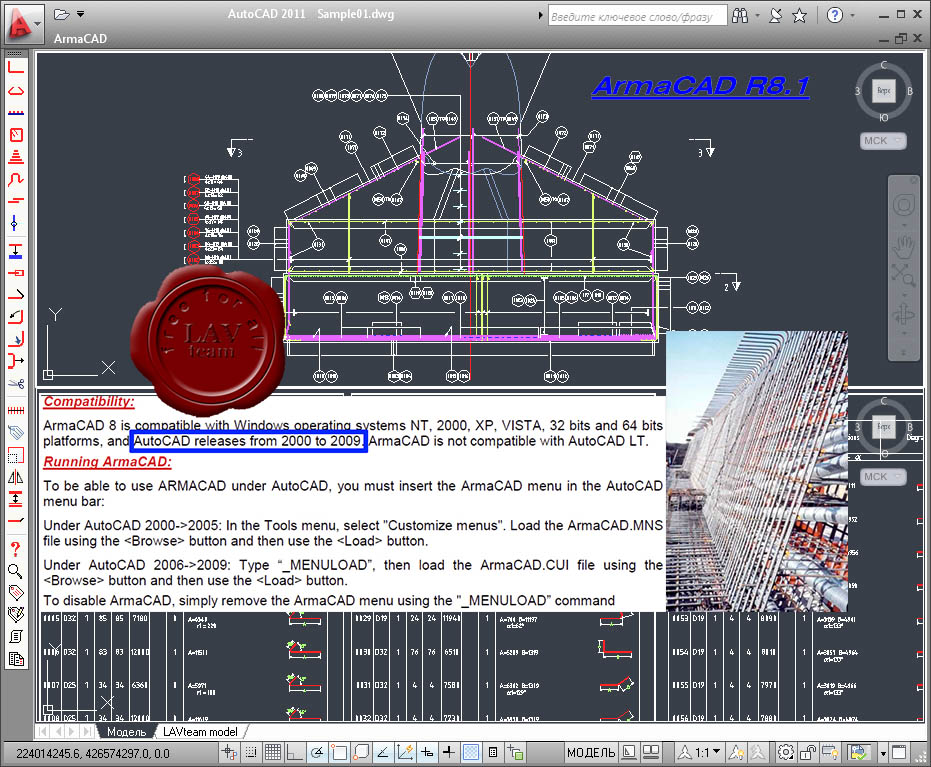
Task: Select the corner bar with curved arrow tool
Action: pos(16,317)
